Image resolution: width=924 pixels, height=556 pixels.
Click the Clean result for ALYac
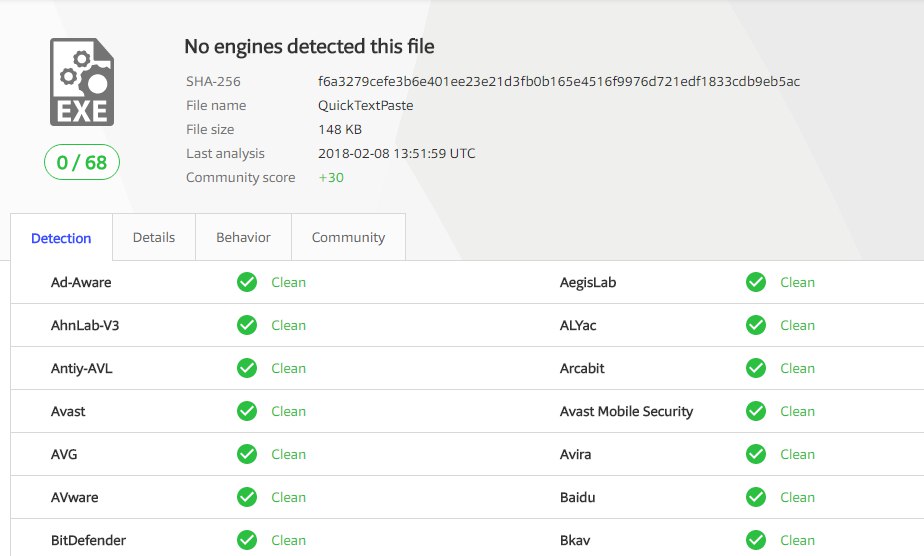(797, 325)
